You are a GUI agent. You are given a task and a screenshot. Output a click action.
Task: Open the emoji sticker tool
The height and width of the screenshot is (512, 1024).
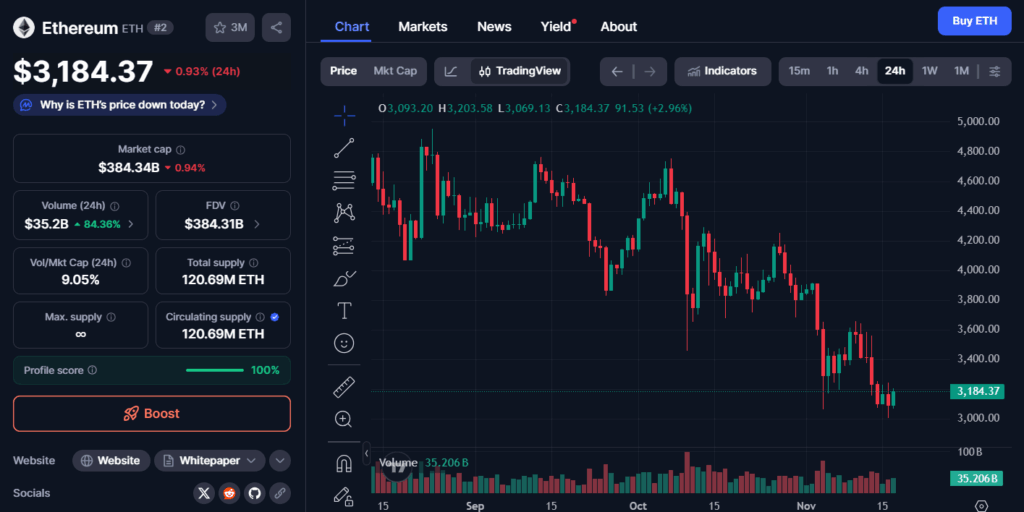coord(344,343)
